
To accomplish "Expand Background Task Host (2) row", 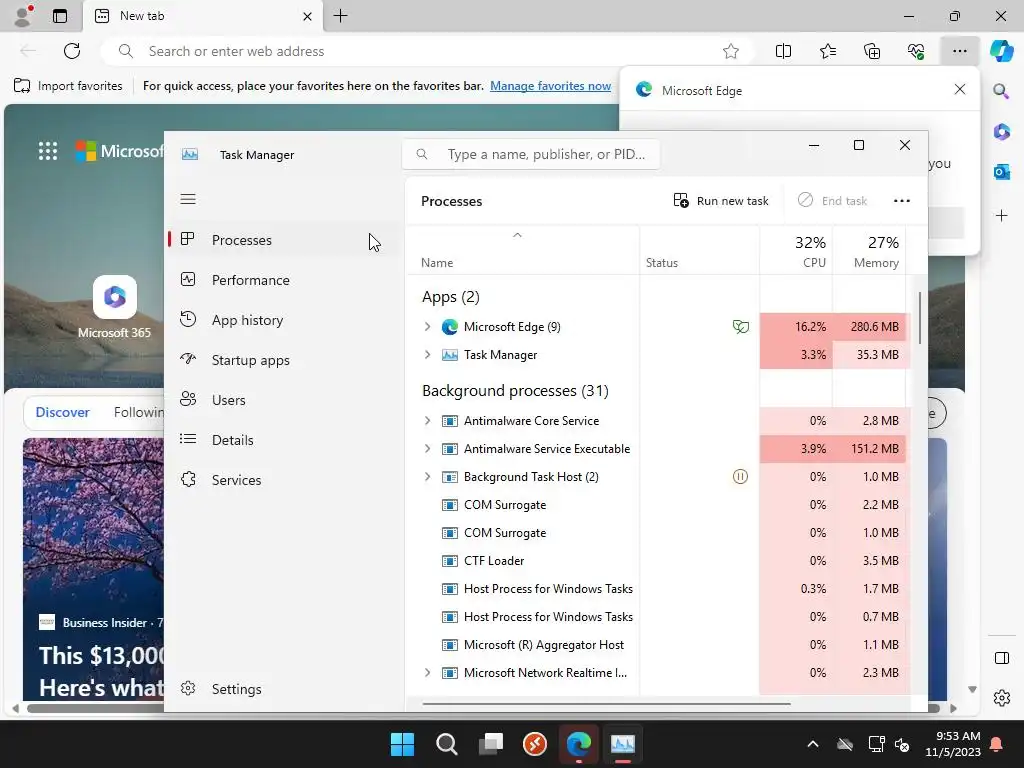I will click(428, 477).
